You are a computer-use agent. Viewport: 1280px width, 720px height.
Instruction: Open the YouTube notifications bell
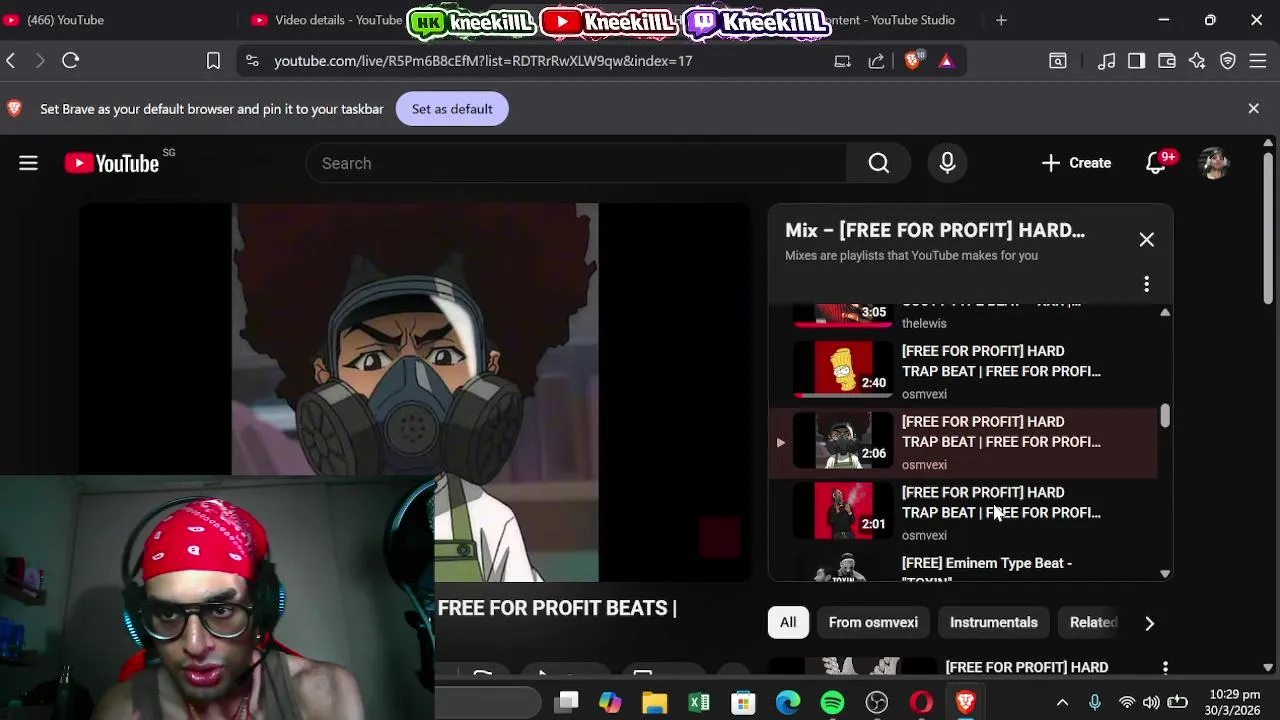1156,163
